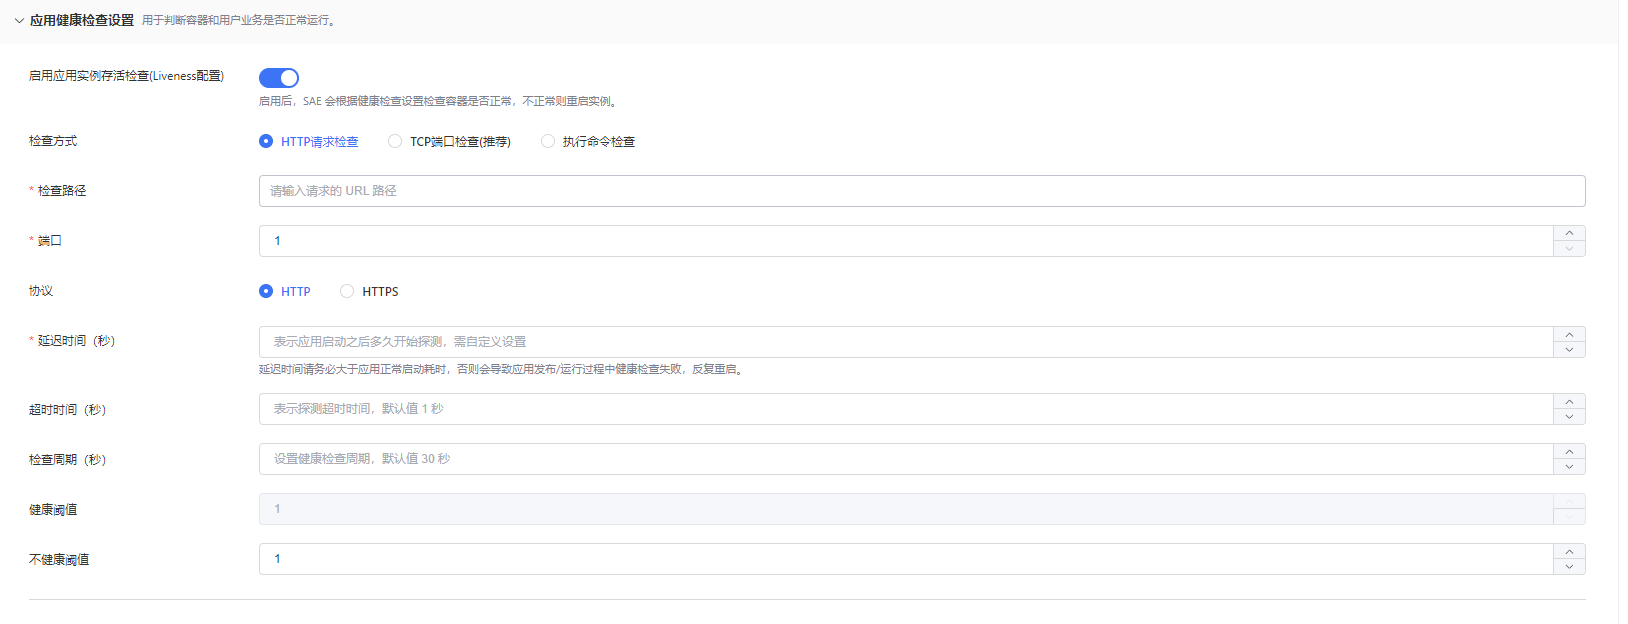This screenshot has width=1628, height=624.
Task: Decrease 不健康阈值 using the down arrow
Action: pyautogui.click(x=1569, y=567)
